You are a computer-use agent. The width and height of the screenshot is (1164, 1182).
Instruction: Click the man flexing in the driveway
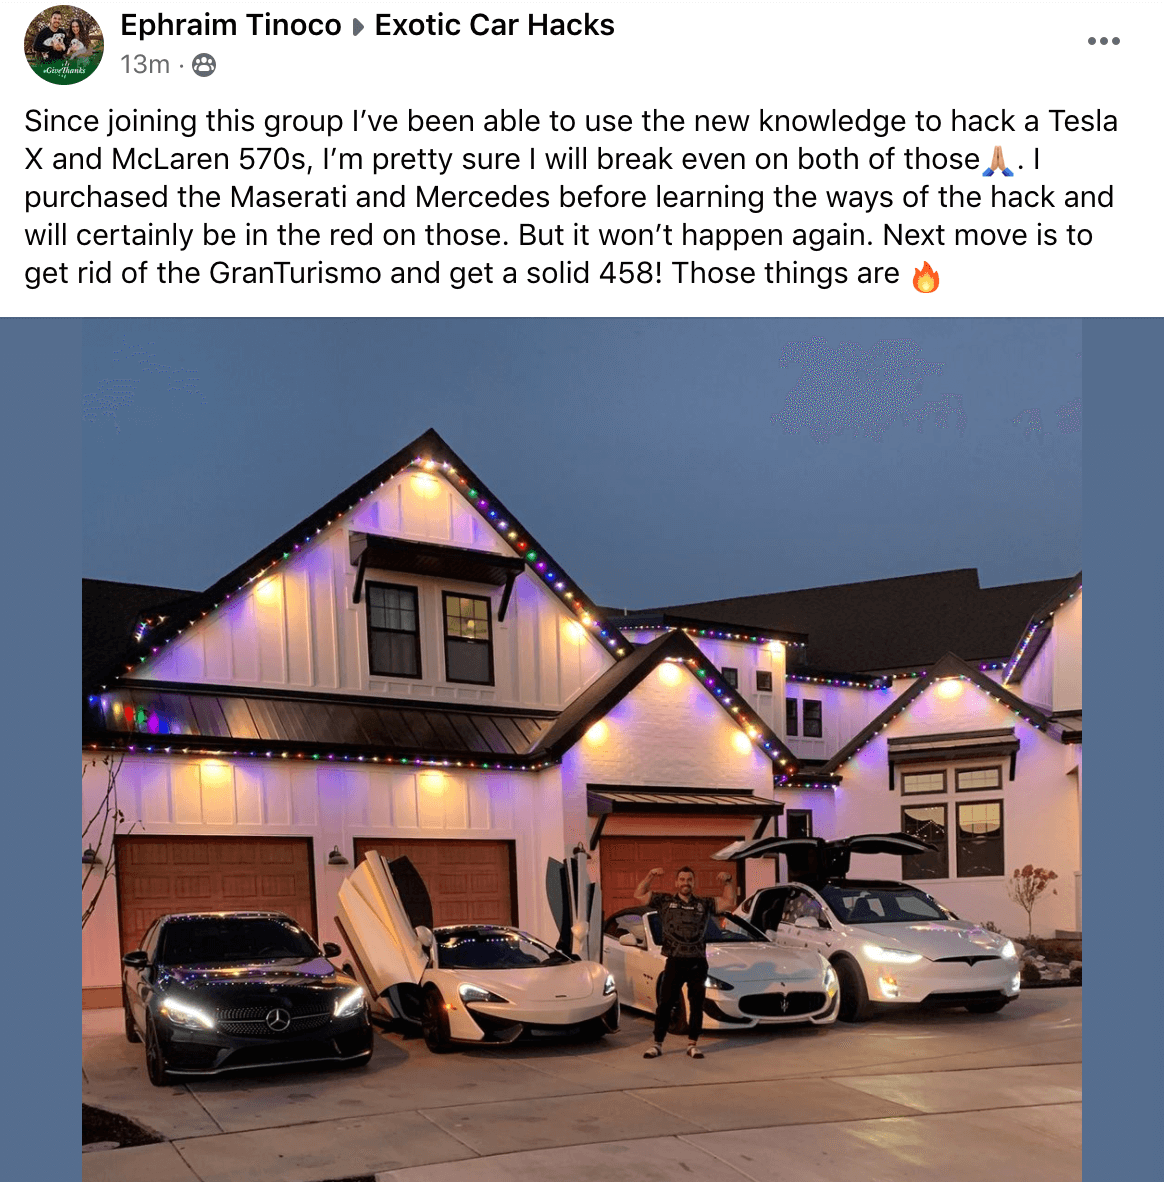tap(685, 962)
